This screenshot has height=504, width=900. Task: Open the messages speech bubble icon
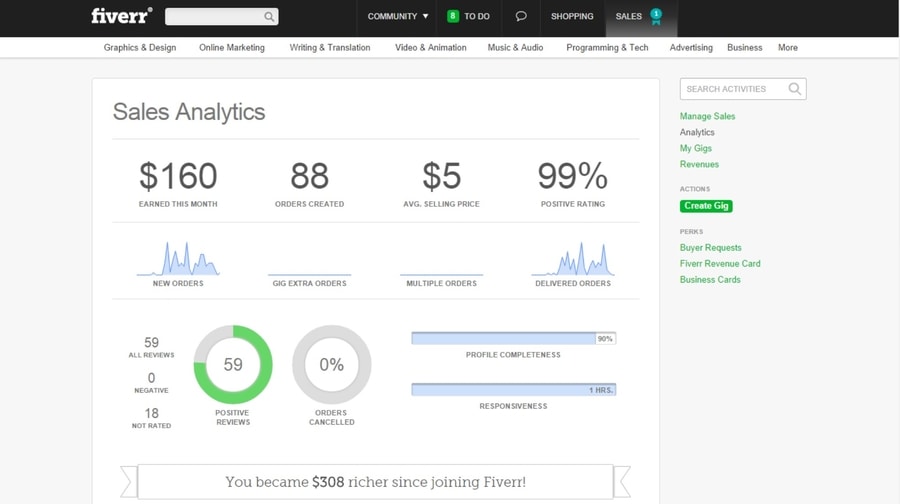coord(521,16)
